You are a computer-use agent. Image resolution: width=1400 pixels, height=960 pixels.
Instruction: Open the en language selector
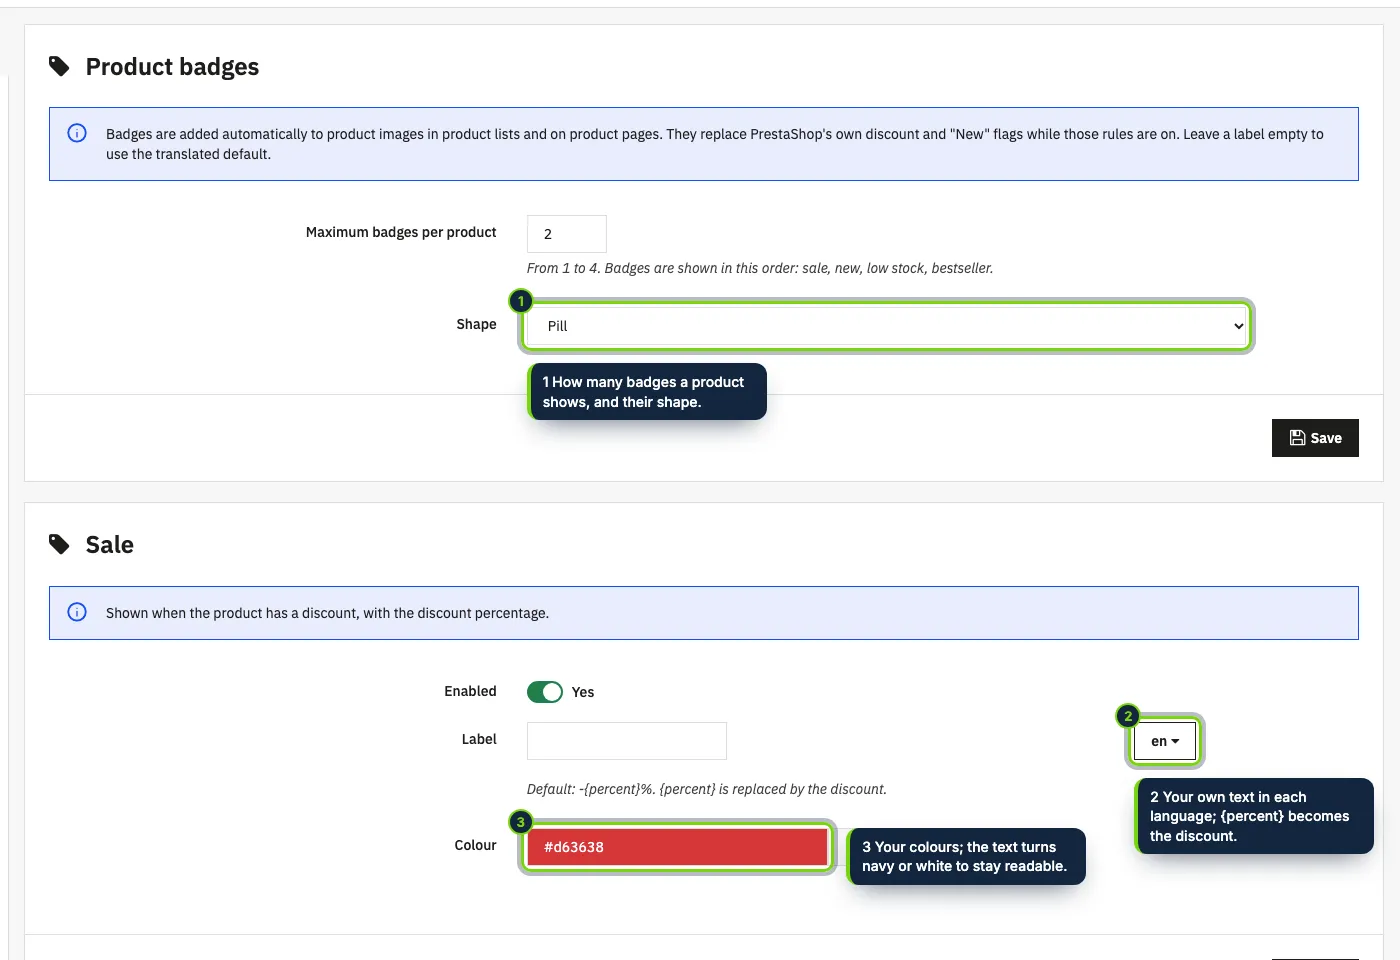1165,741
